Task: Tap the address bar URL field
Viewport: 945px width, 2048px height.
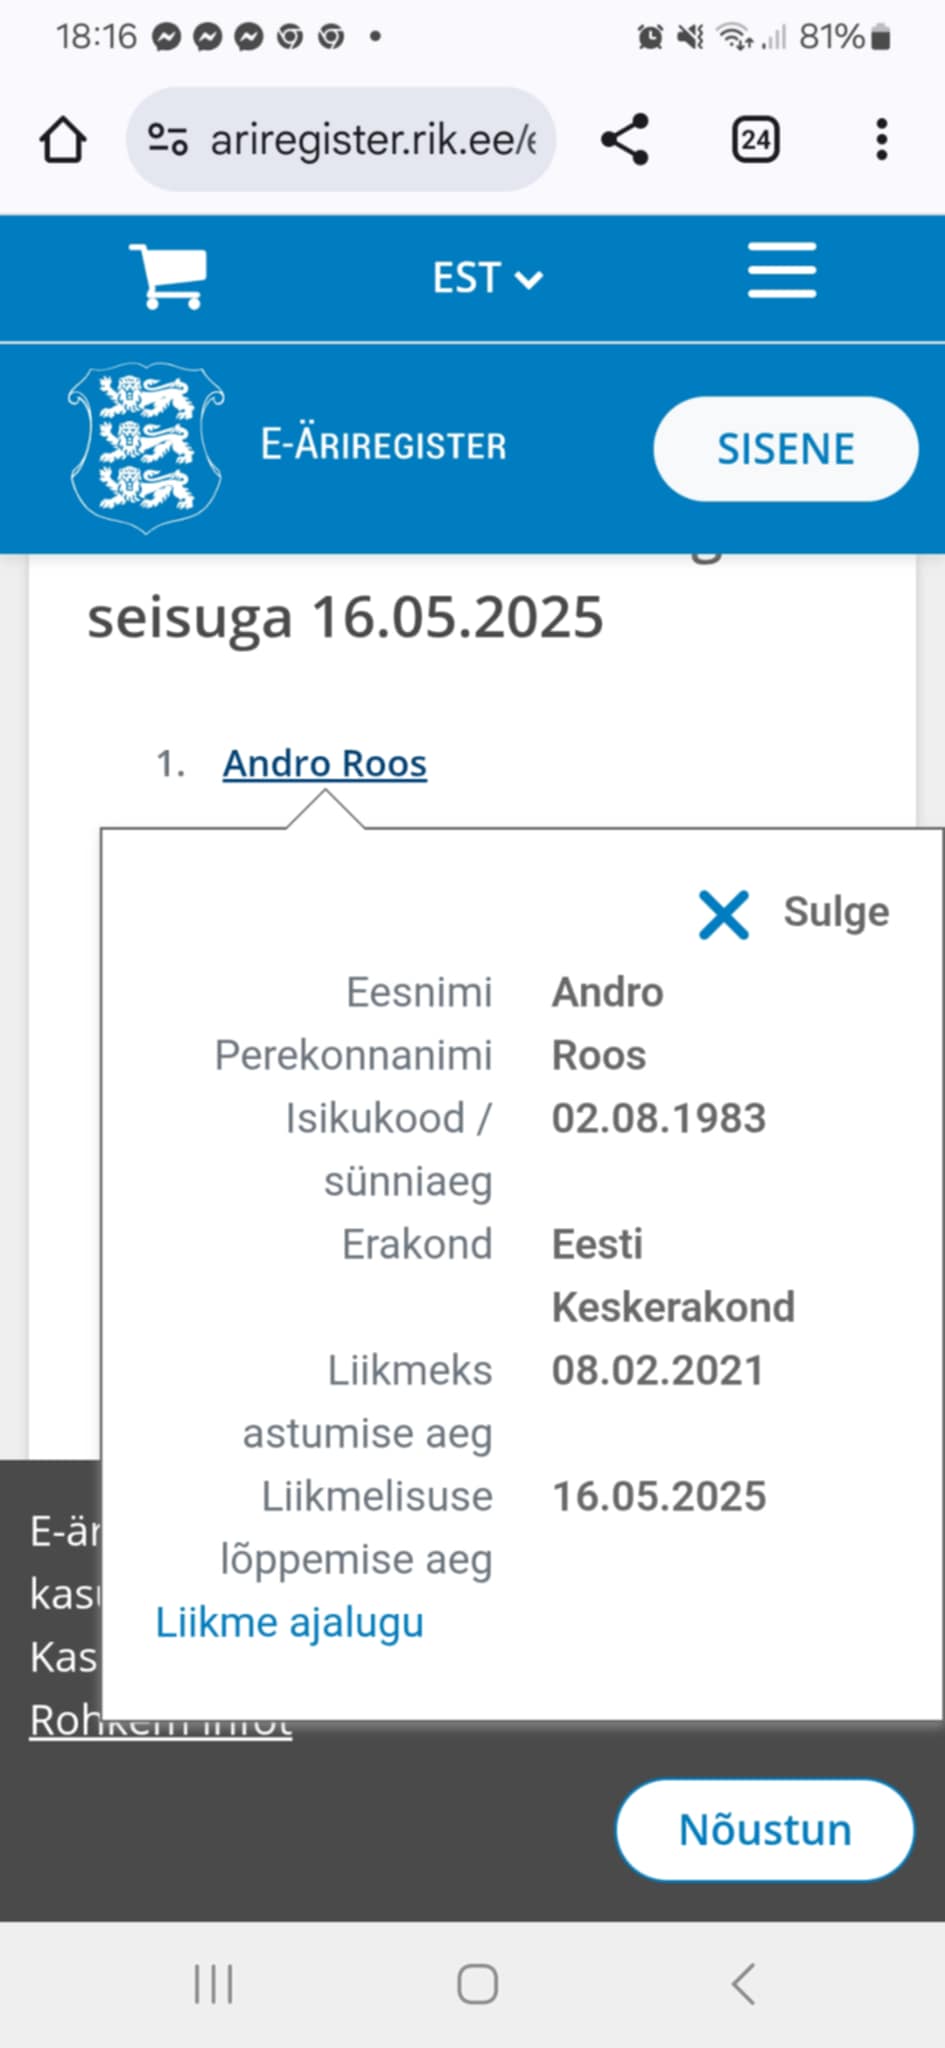Action: coord(341,139)
